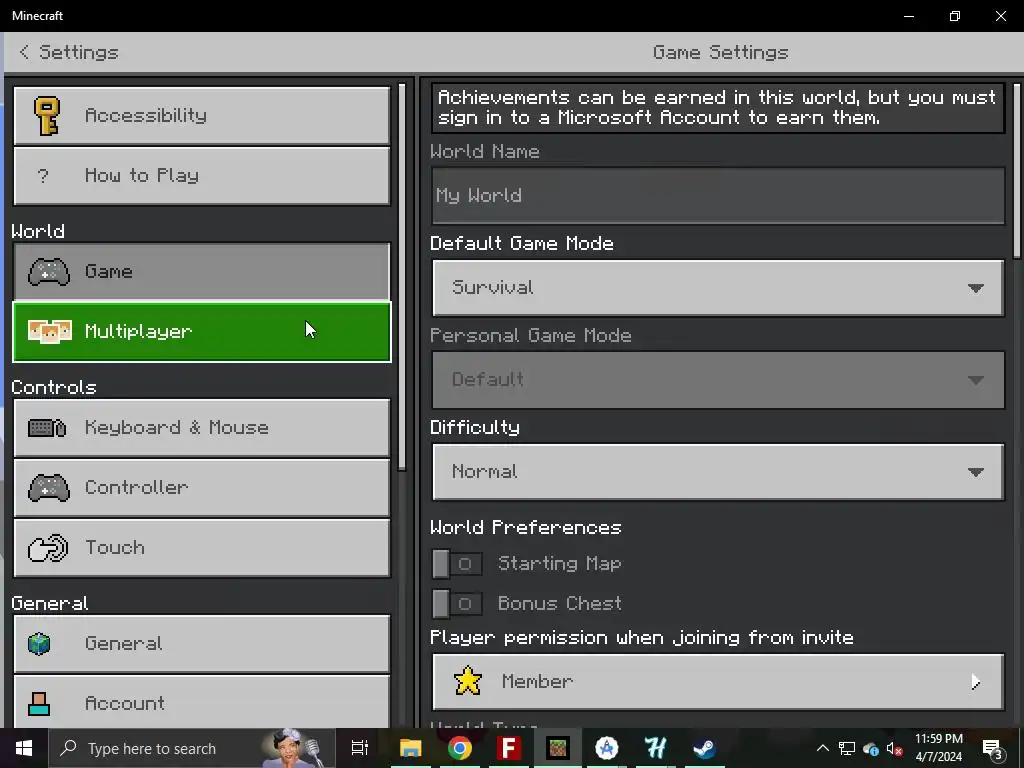Launch Google Chrome from the taskbar

tap(460, 748)
